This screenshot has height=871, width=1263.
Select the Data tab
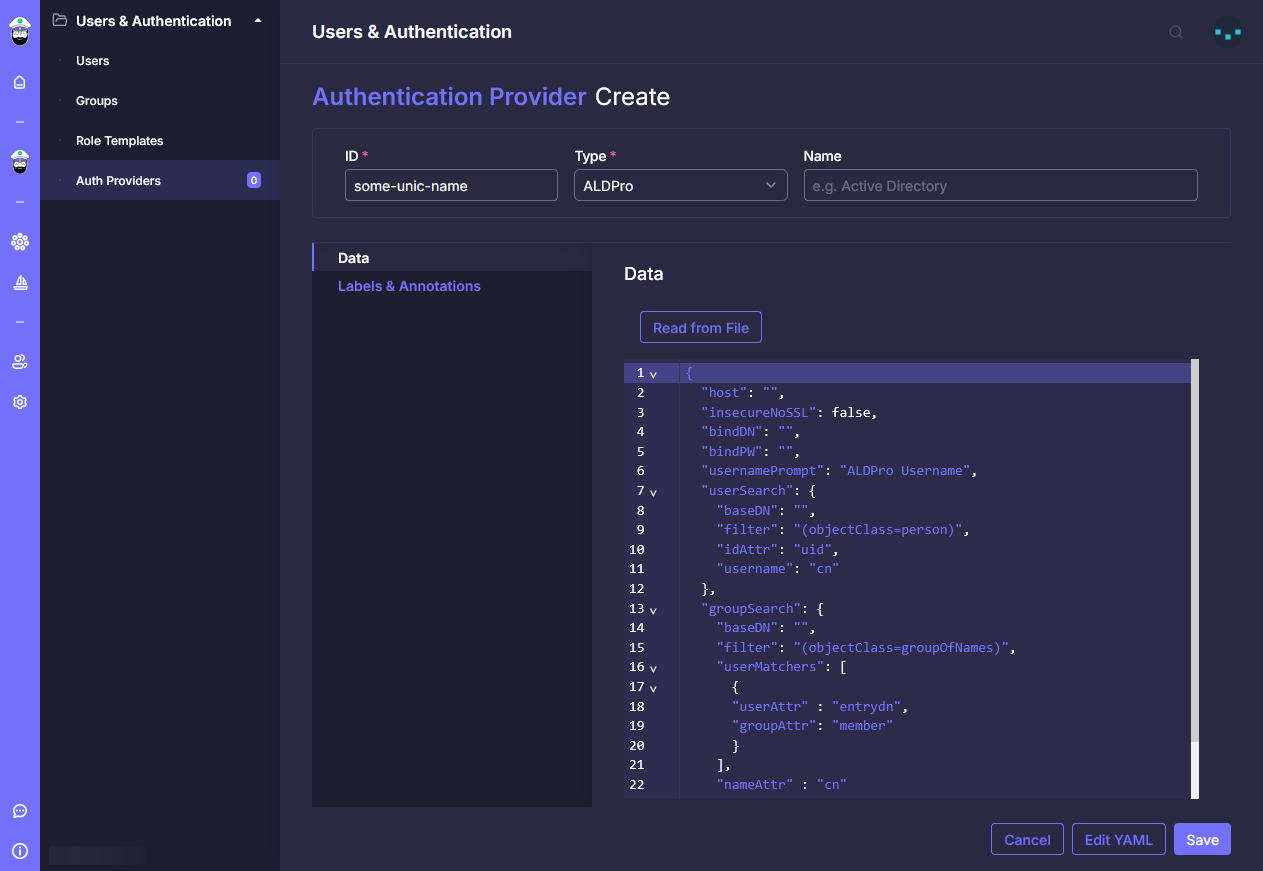[354, 258]
